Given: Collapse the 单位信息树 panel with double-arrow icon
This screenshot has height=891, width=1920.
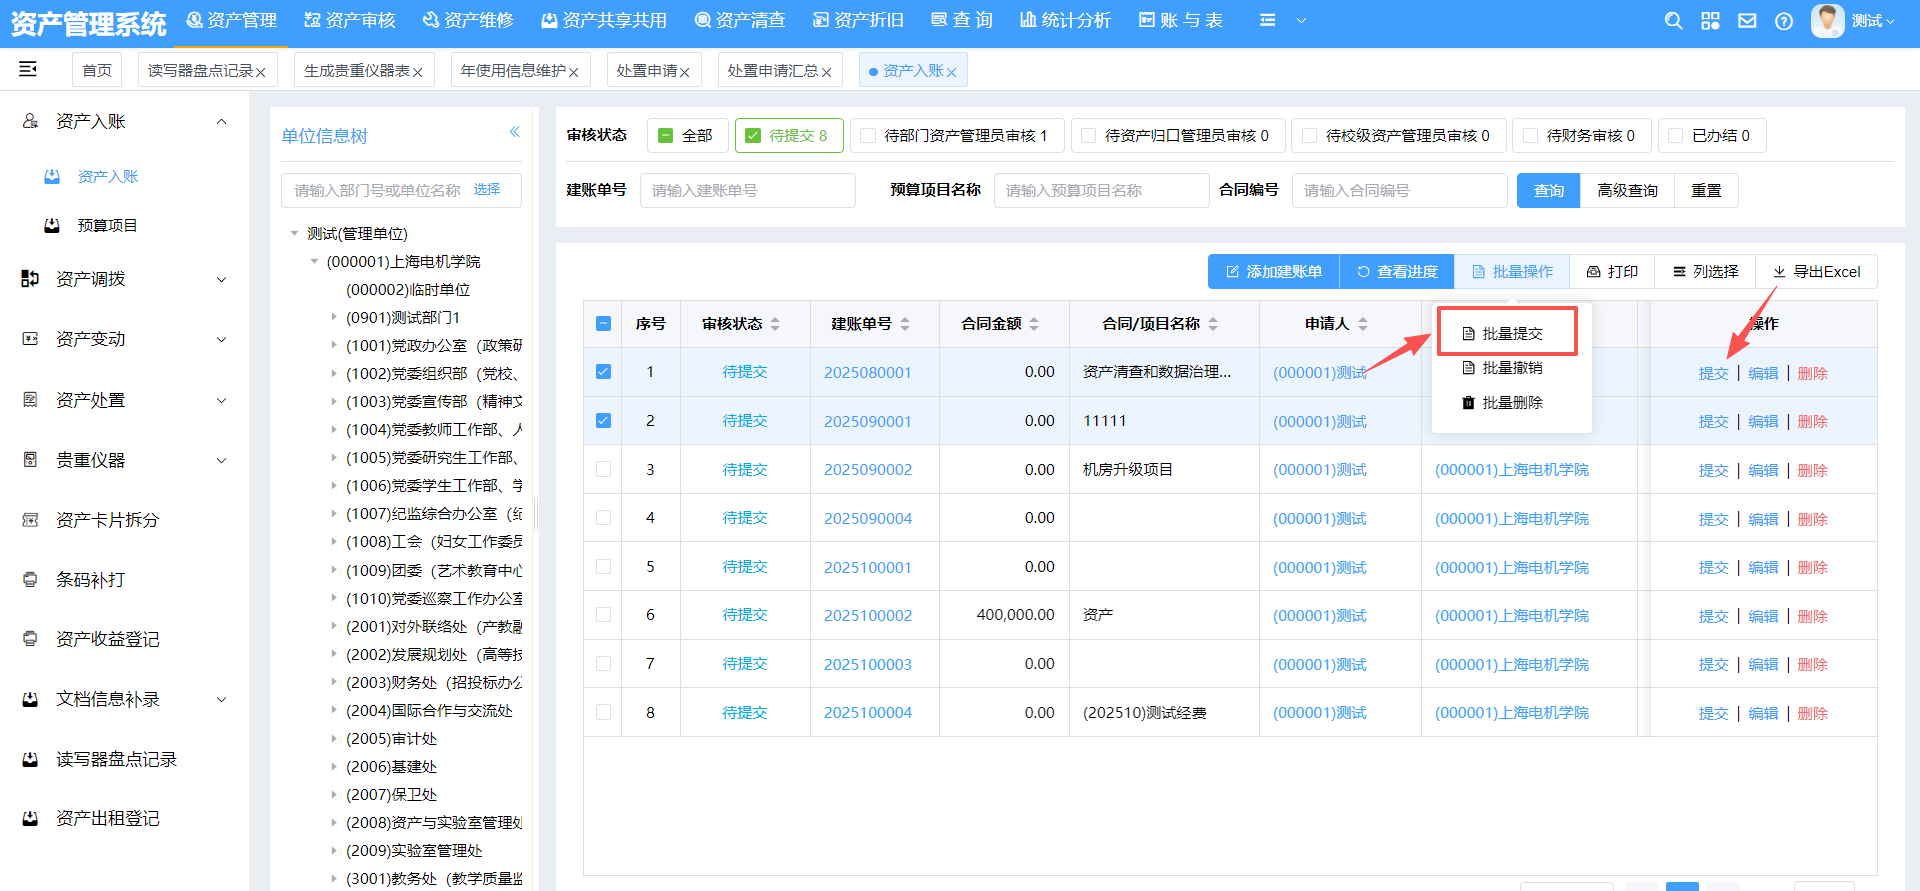Looking at the screenshot, I should click(x=514, y=132).
